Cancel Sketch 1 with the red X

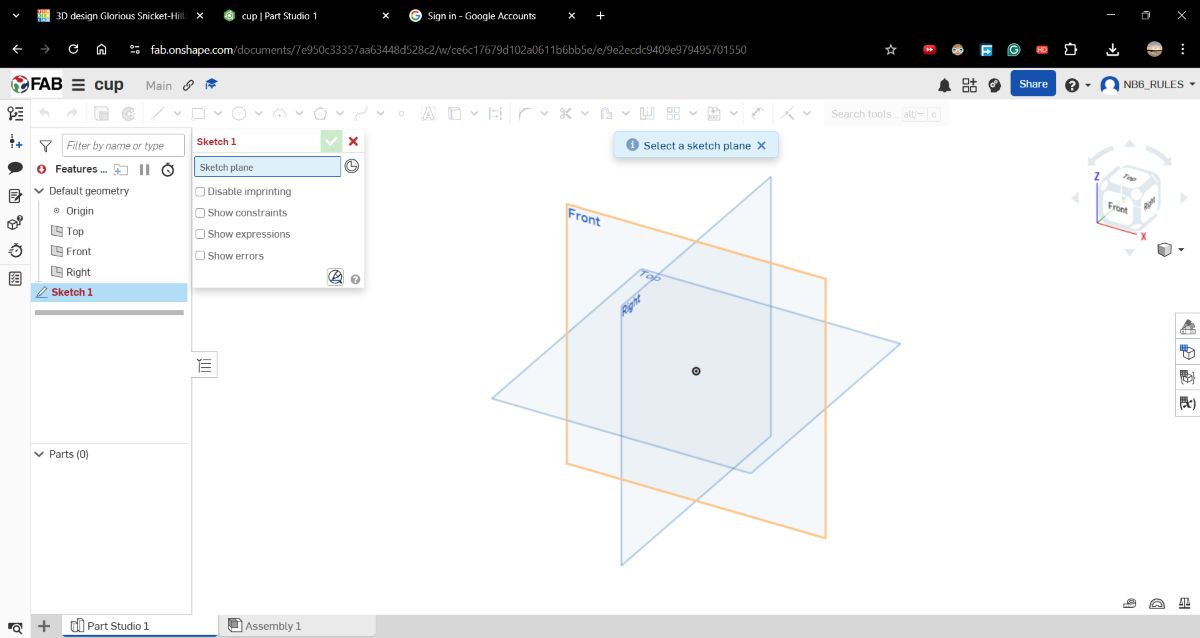(353, 141)
